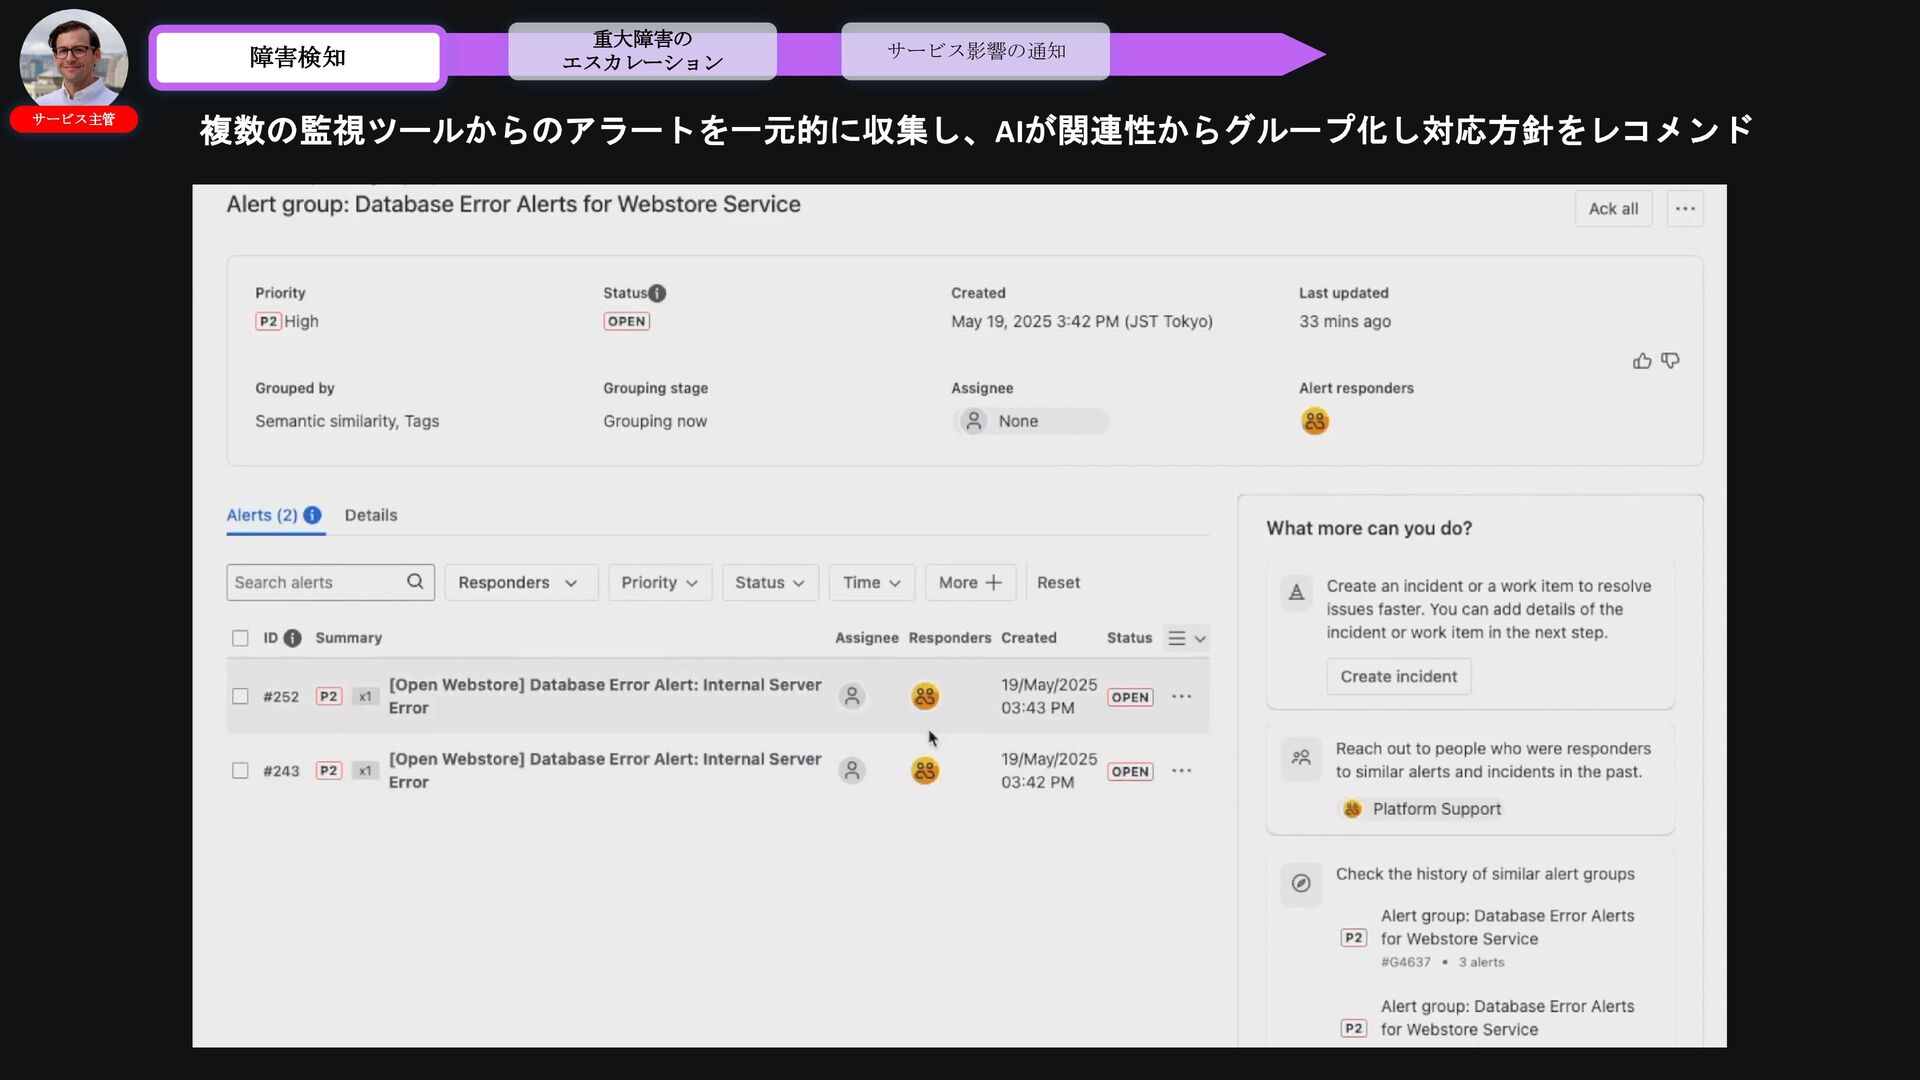Select all alerts with header checkbox
This screenshot has width=1920, height=1080.
(240, 638)
